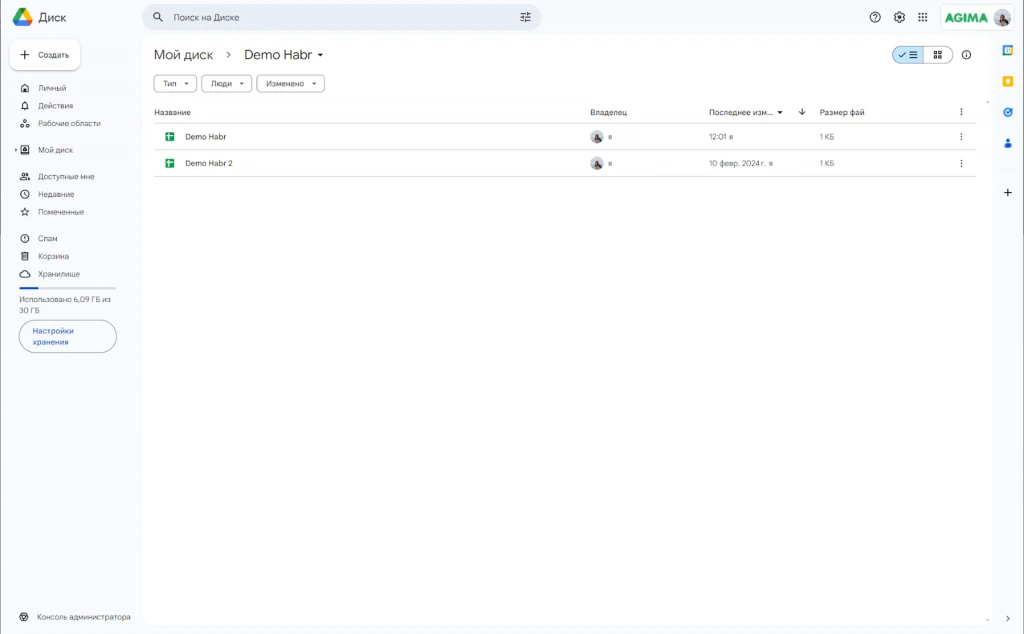1024x634 pixels.
Task: Open Google Tasks side panel icon
Action: click(x=1008, y=112)
